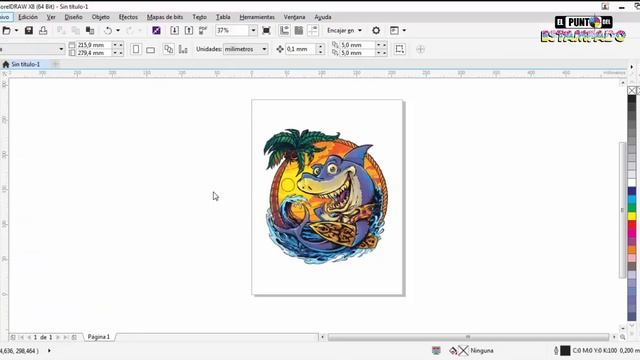The image size is (640, 360).
Task: Pick the orange swatch in the color palette
Action: [632, 249]
